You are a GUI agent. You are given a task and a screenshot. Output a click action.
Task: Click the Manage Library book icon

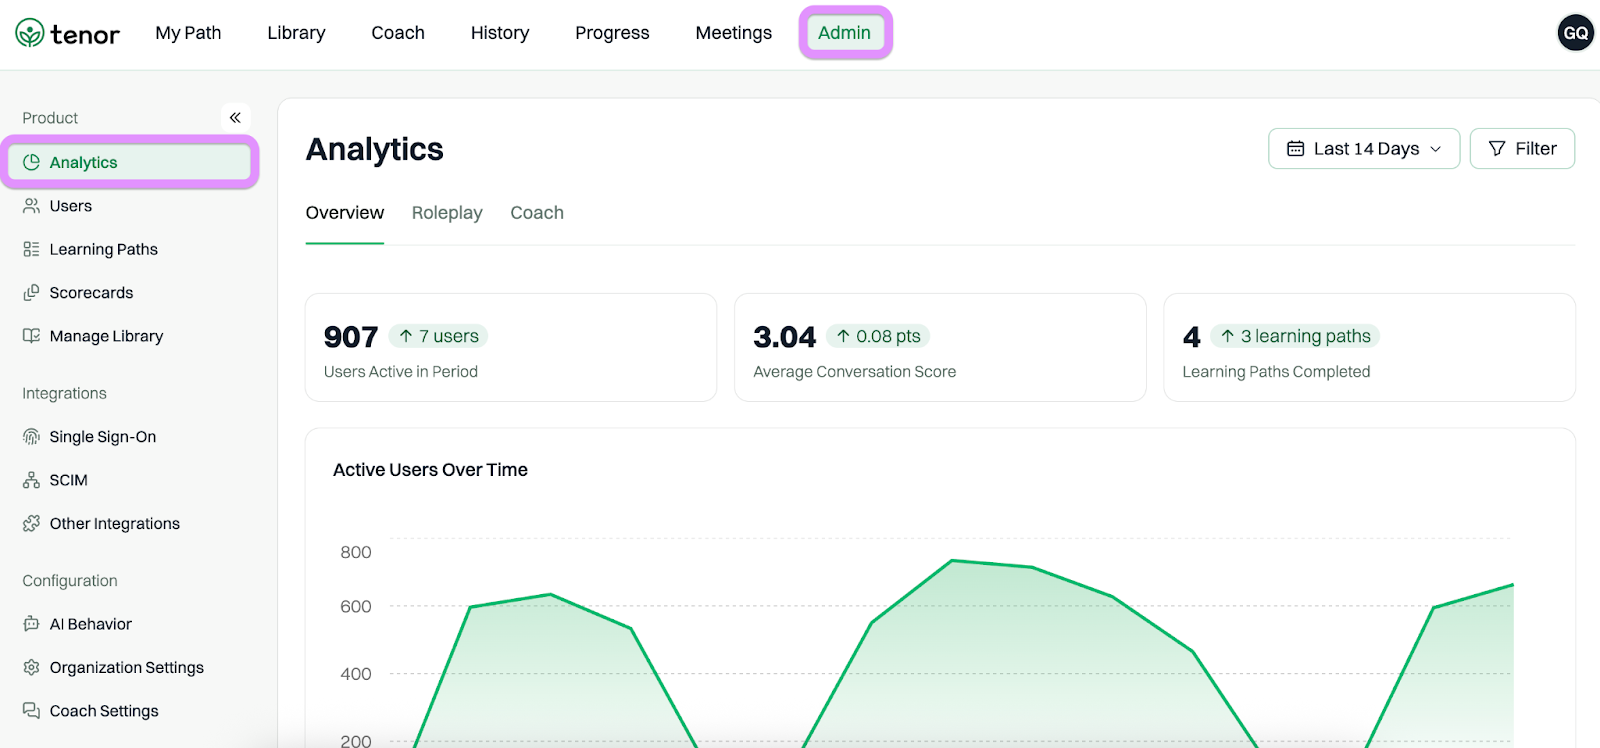point(31,336)
